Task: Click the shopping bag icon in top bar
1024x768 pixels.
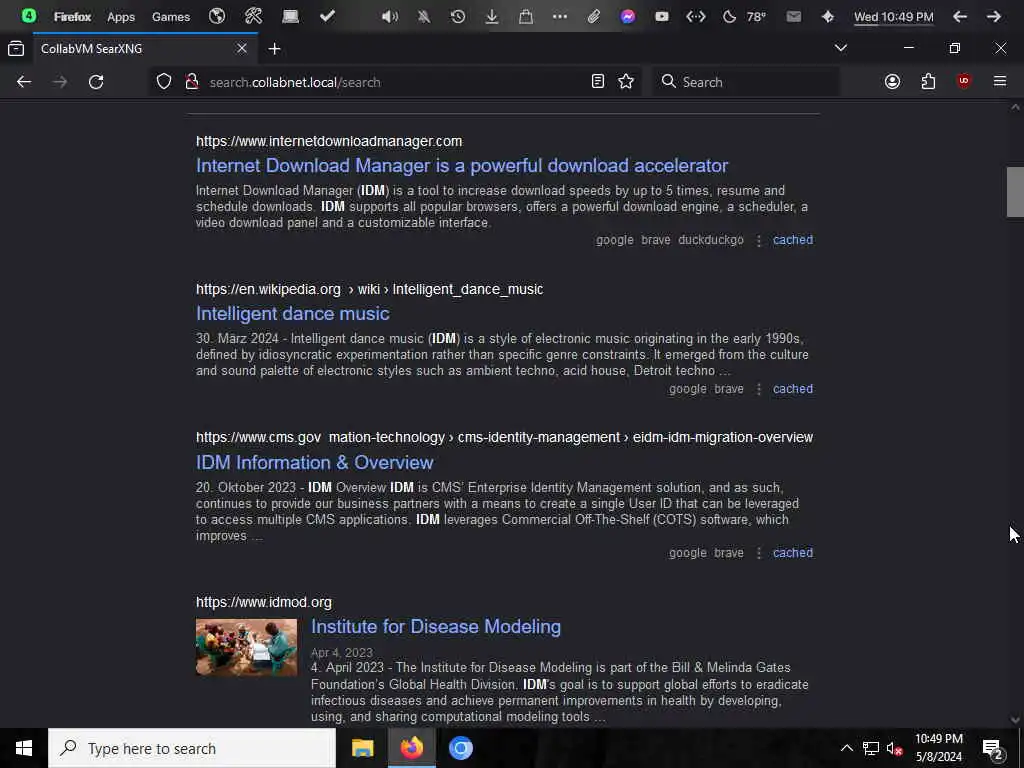Action: 526,16
